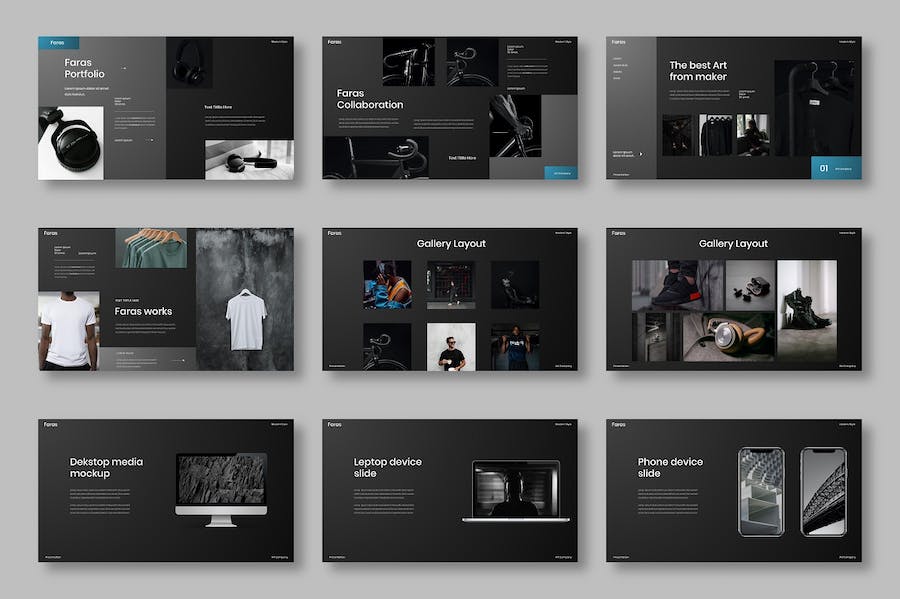Select the green t-shirts on hangers photo

click(151, 248)
